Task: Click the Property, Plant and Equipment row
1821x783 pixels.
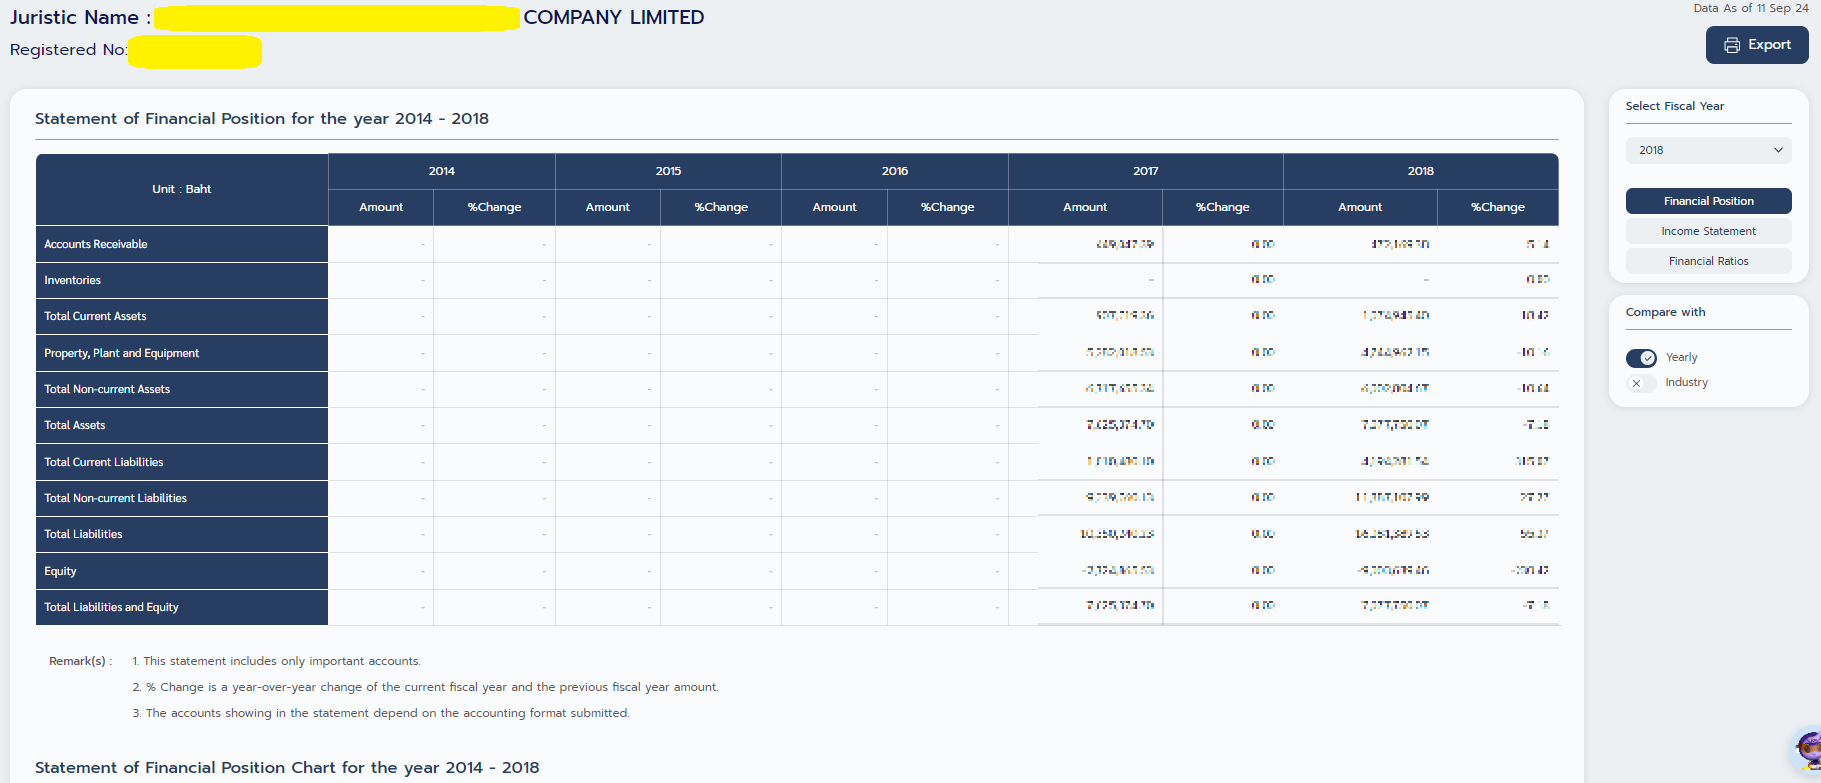Action: click(122, 353)
